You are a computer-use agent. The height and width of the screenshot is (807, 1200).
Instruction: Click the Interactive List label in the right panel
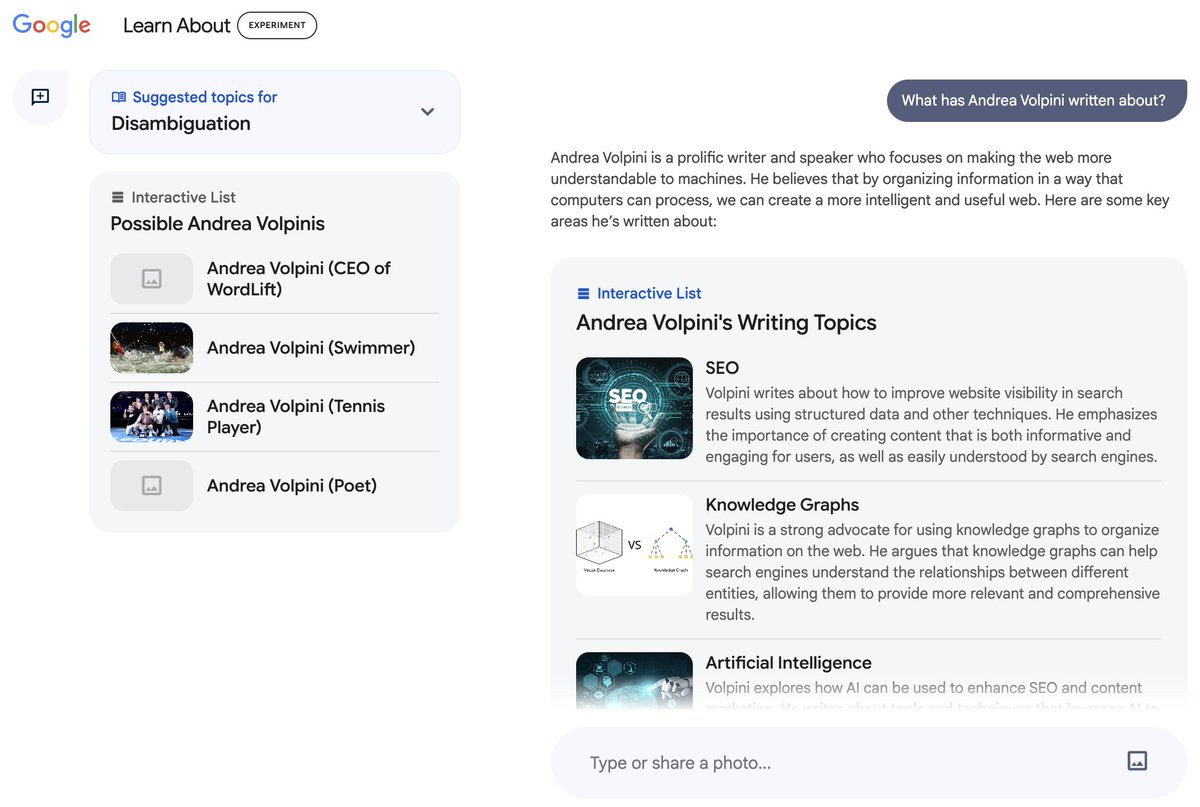(649, 293)
